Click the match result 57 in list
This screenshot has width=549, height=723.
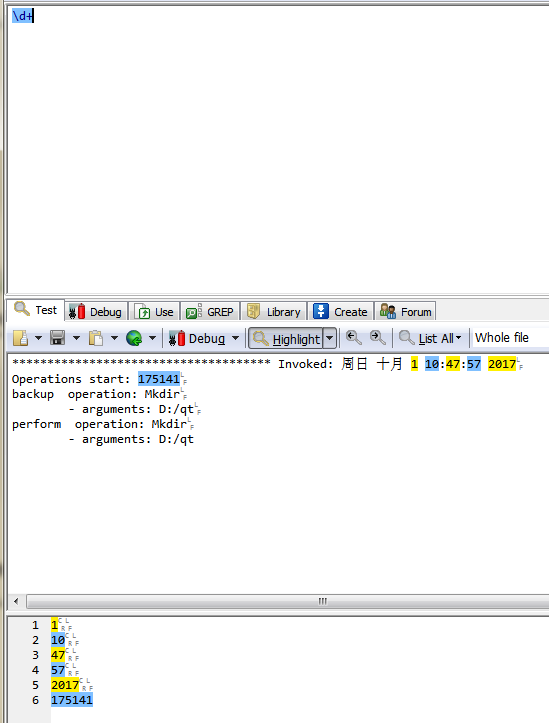pos(58,670)
